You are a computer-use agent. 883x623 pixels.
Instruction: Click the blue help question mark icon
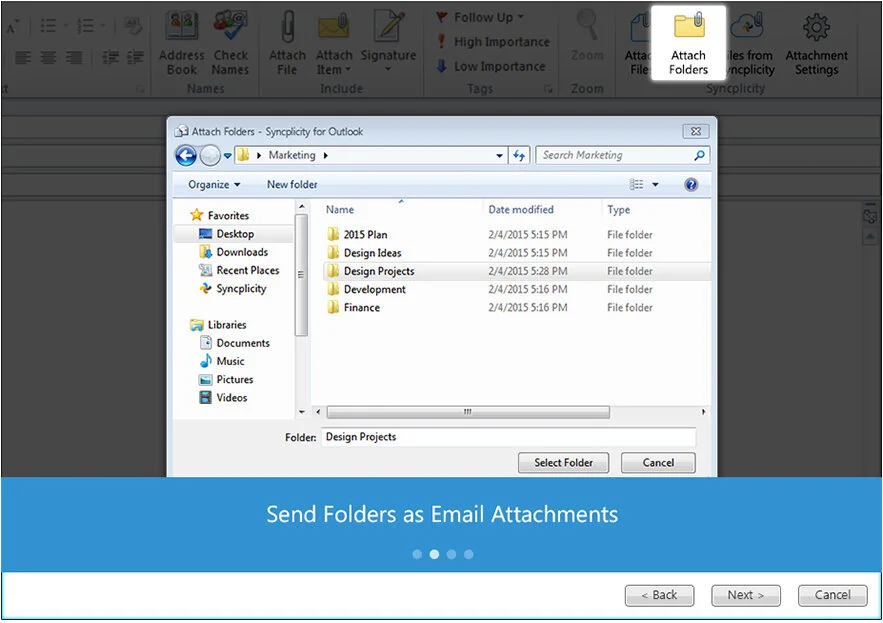pyautogui.click(x=691, y=185)
